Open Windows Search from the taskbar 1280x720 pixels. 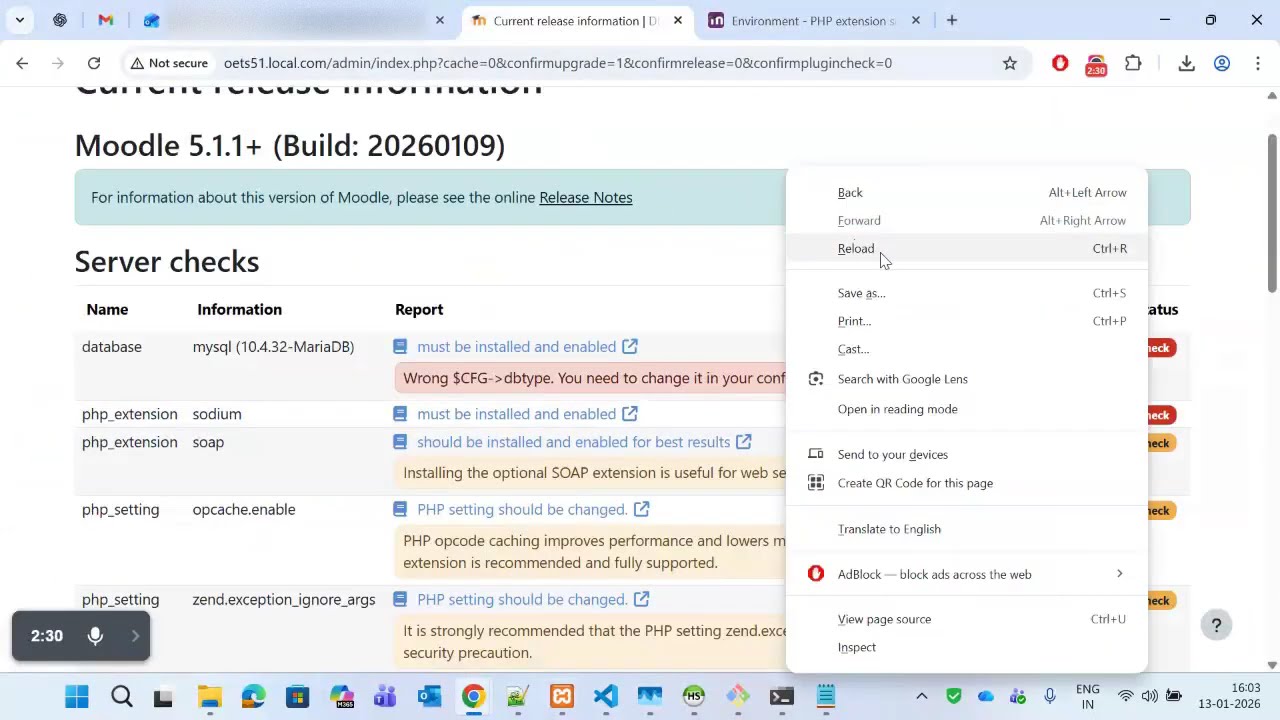[x=121, y=696]
